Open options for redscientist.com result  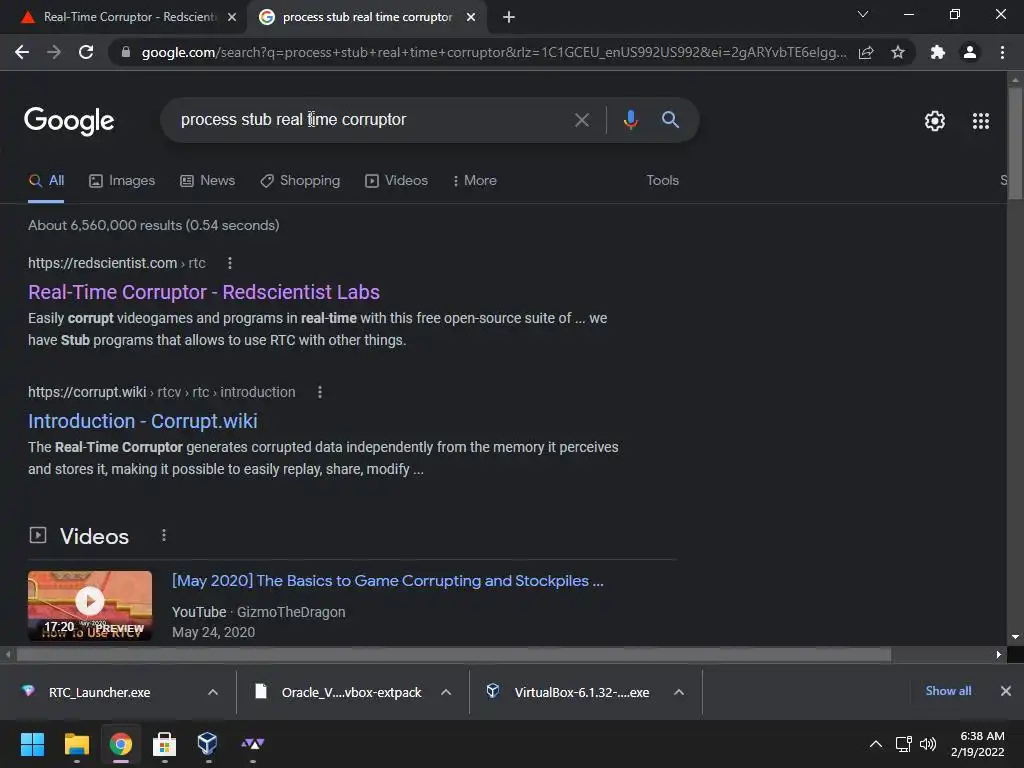(229, 263)
